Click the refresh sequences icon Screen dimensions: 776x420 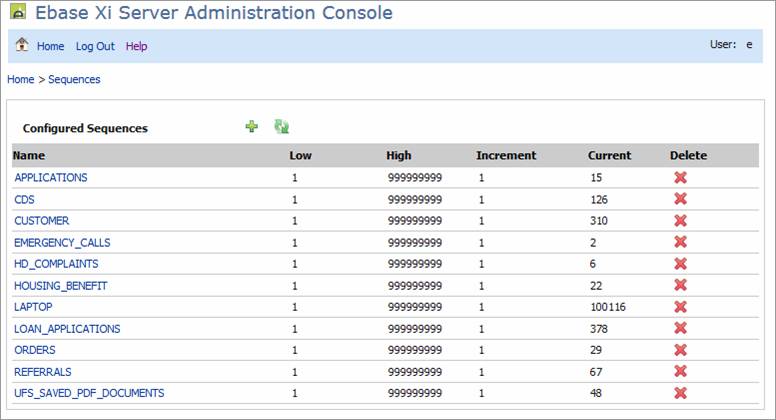click(282, 127)
